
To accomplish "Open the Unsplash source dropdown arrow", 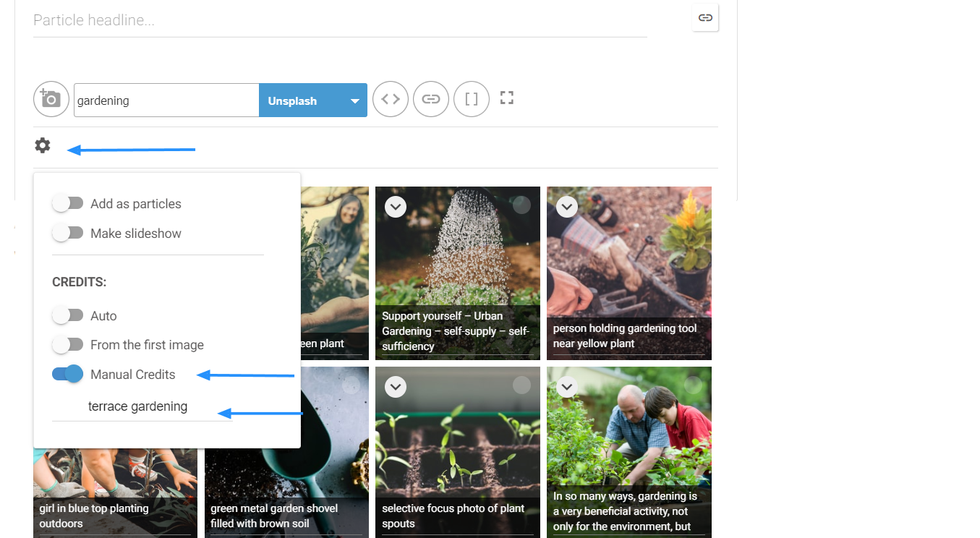I will pos(354,101).
